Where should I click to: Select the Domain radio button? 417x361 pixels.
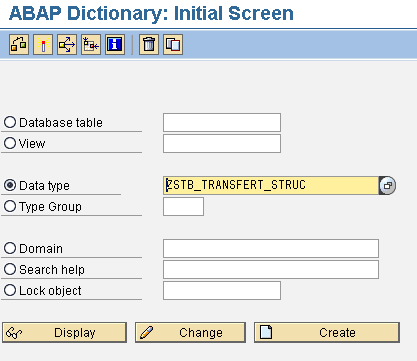(10, 248)
